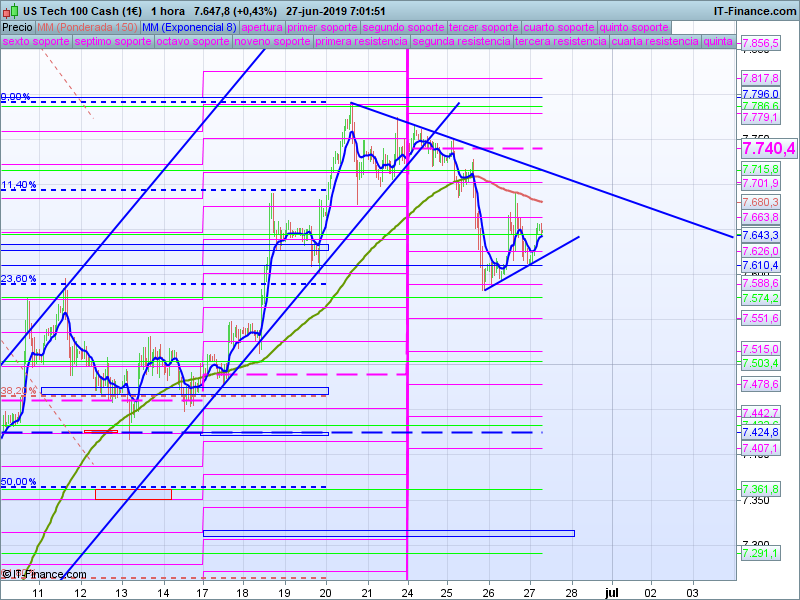Select the noveno soporte label

tap(271, 42)
